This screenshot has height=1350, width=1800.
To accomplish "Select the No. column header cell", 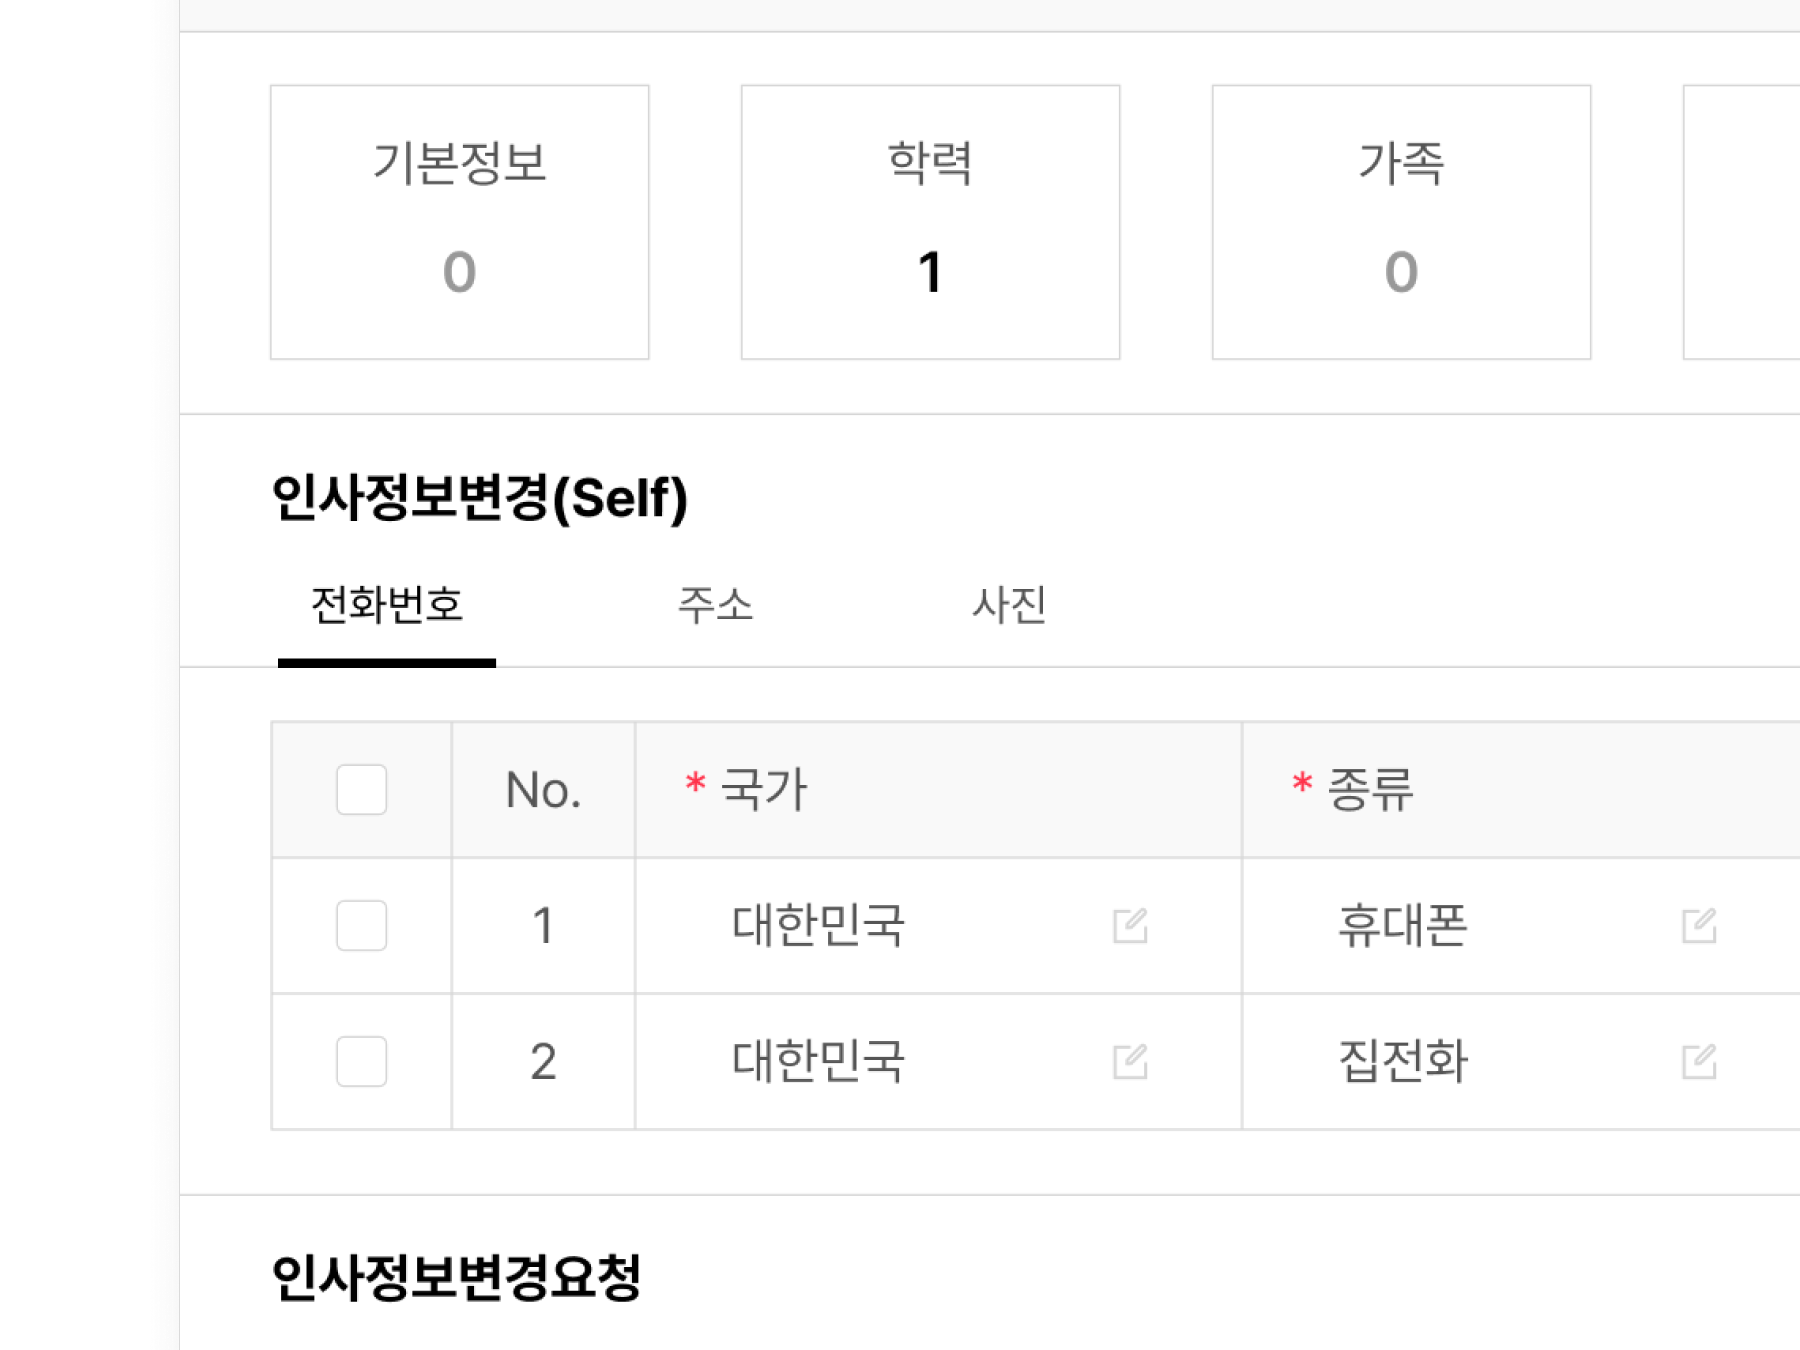I will (544, 790).
